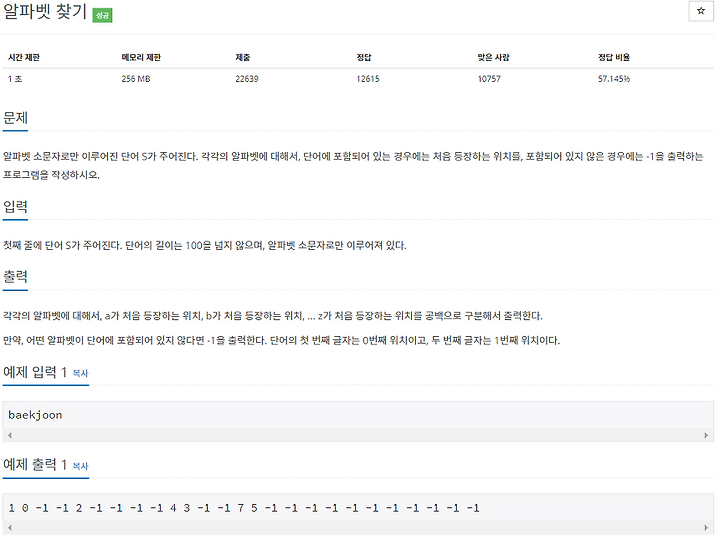Click the 알파벳 찾기 problem title
The image size is (720, 540).
pyautogui.click(x=45, y=12)
